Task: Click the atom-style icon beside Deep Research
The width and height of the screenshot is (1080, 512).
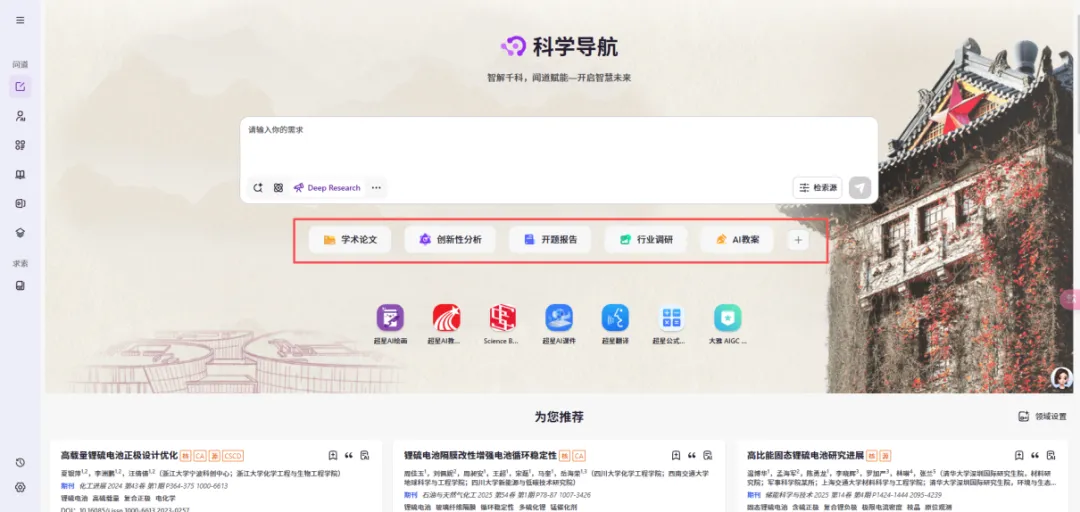Action: pos(278,187)
